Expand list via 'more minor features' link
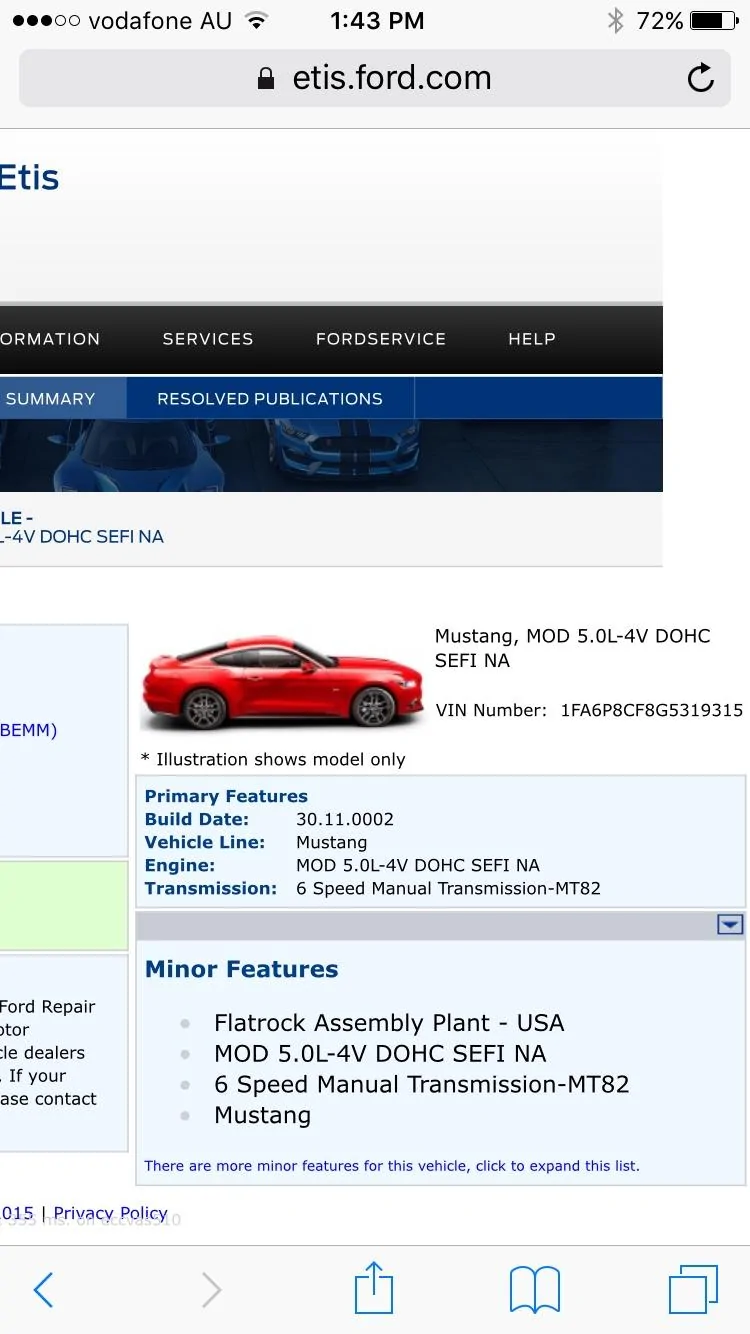The height and width of the screenshot is (1334, 750). point(392,1166)
